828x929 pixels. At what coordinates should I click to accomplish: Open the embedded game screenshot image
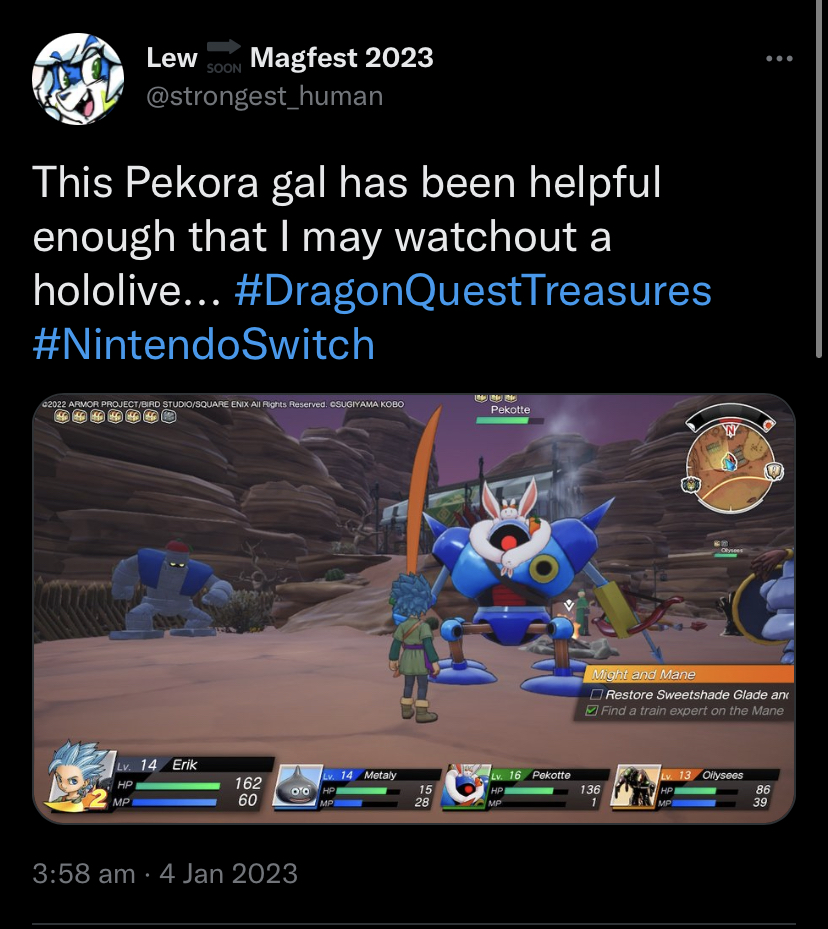click(x=413, y=608)
